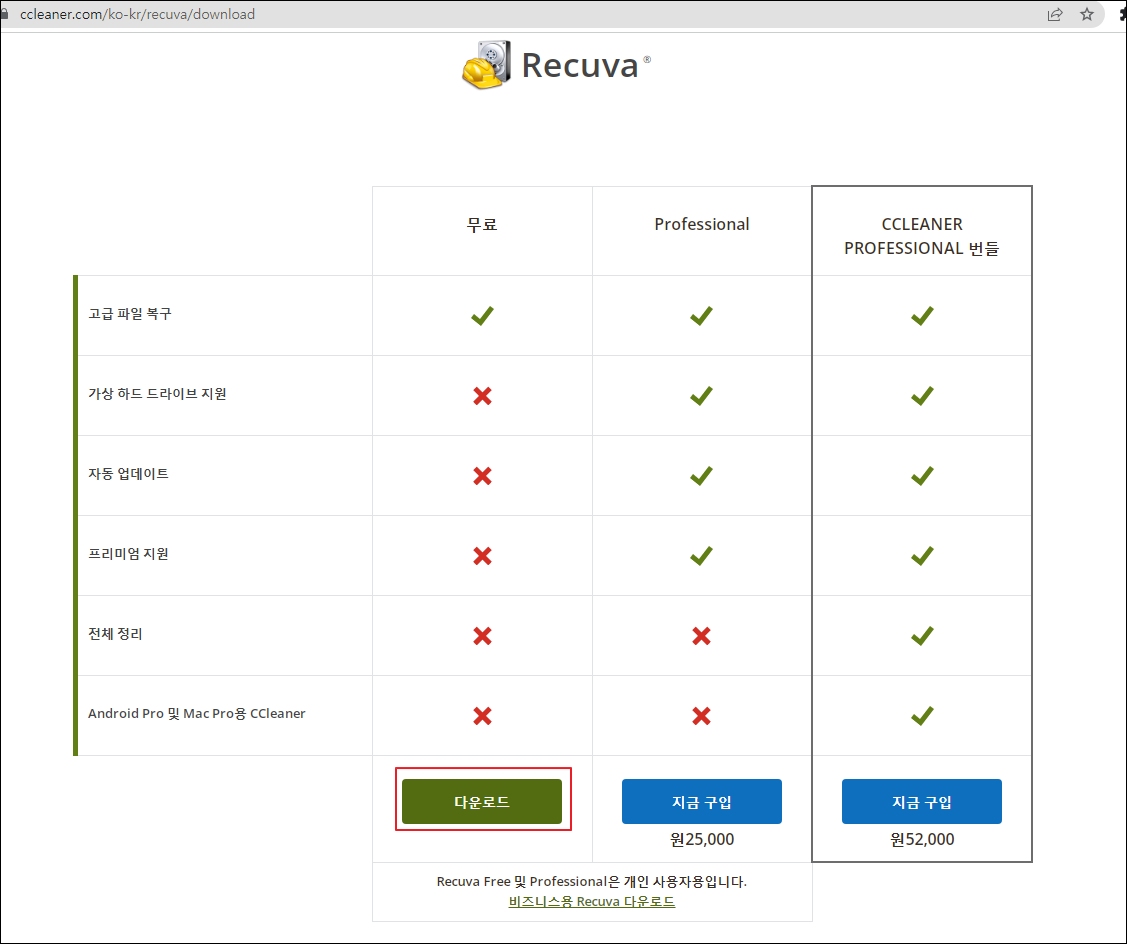
Task: Click red X for 프리미엄 지원 in 무료 column
Action: click(482, 555)
